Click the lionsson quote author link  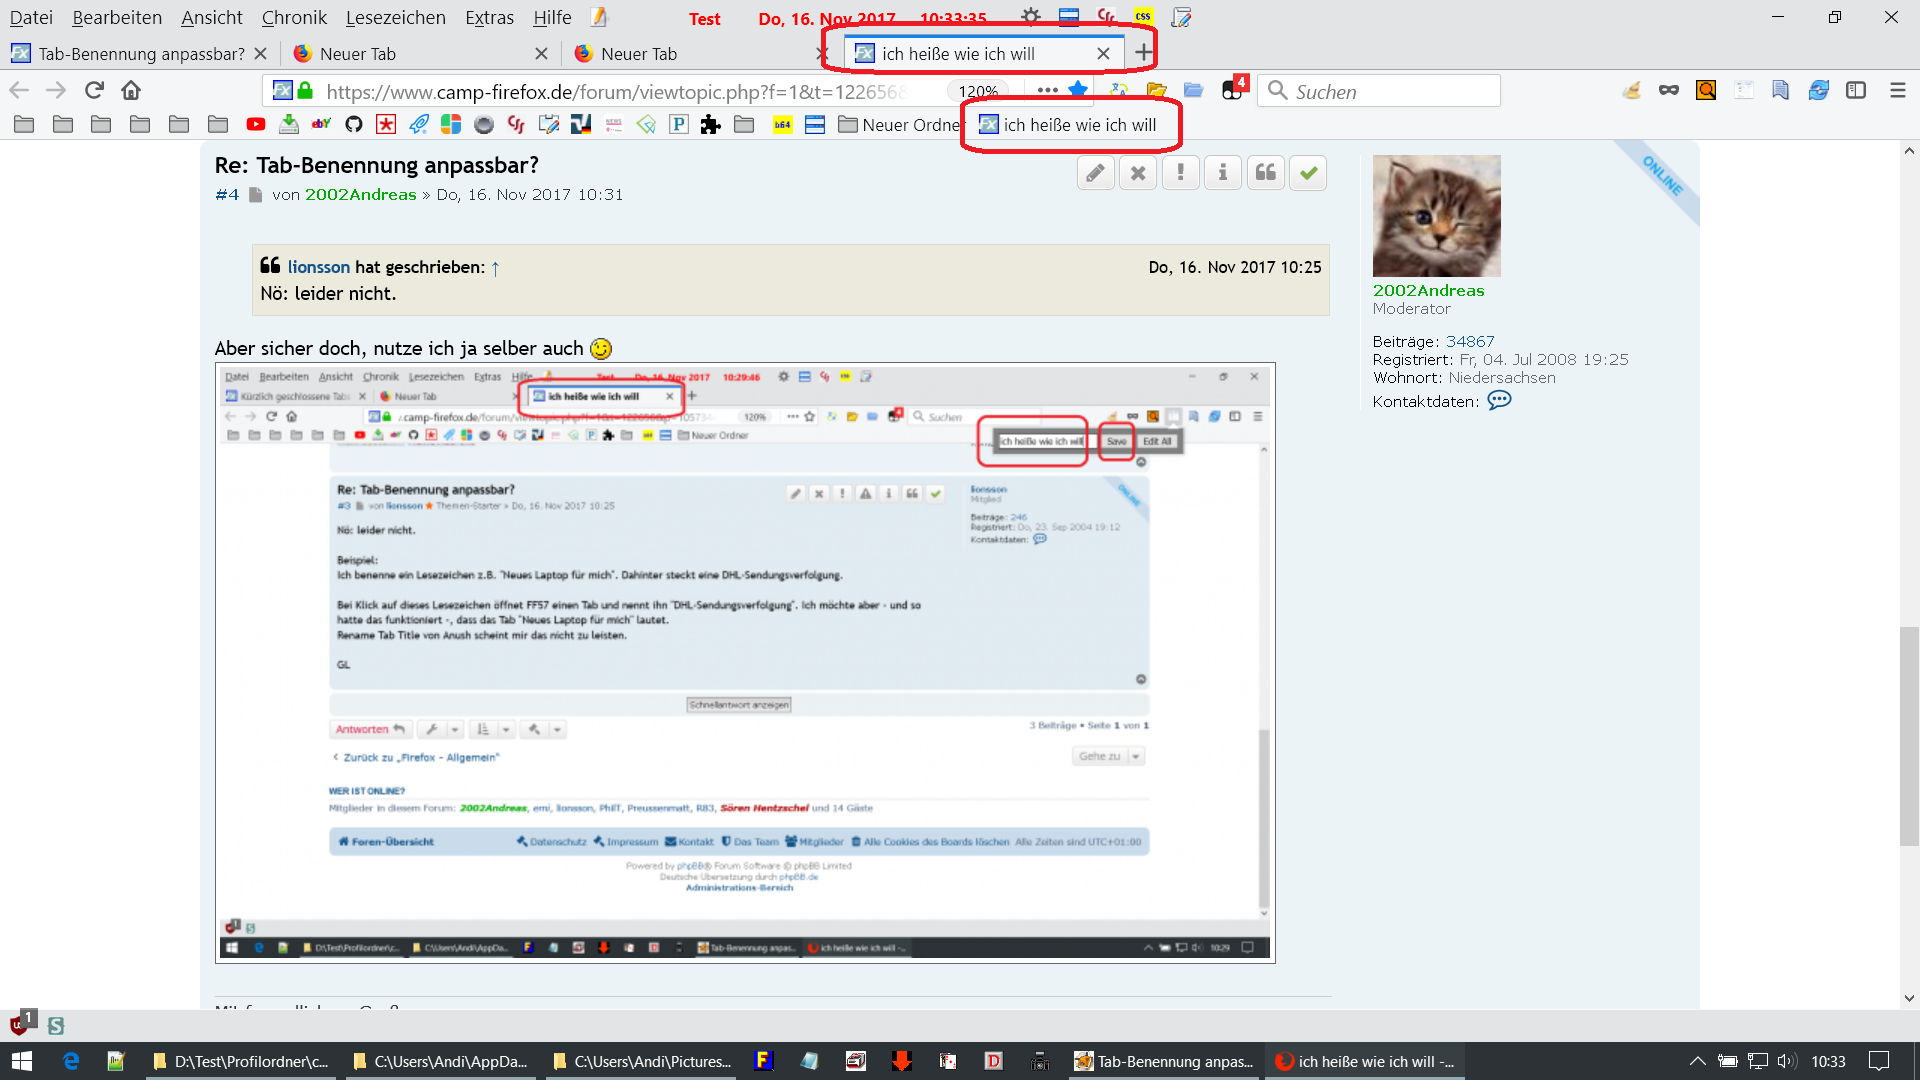(x=318, y=267)
